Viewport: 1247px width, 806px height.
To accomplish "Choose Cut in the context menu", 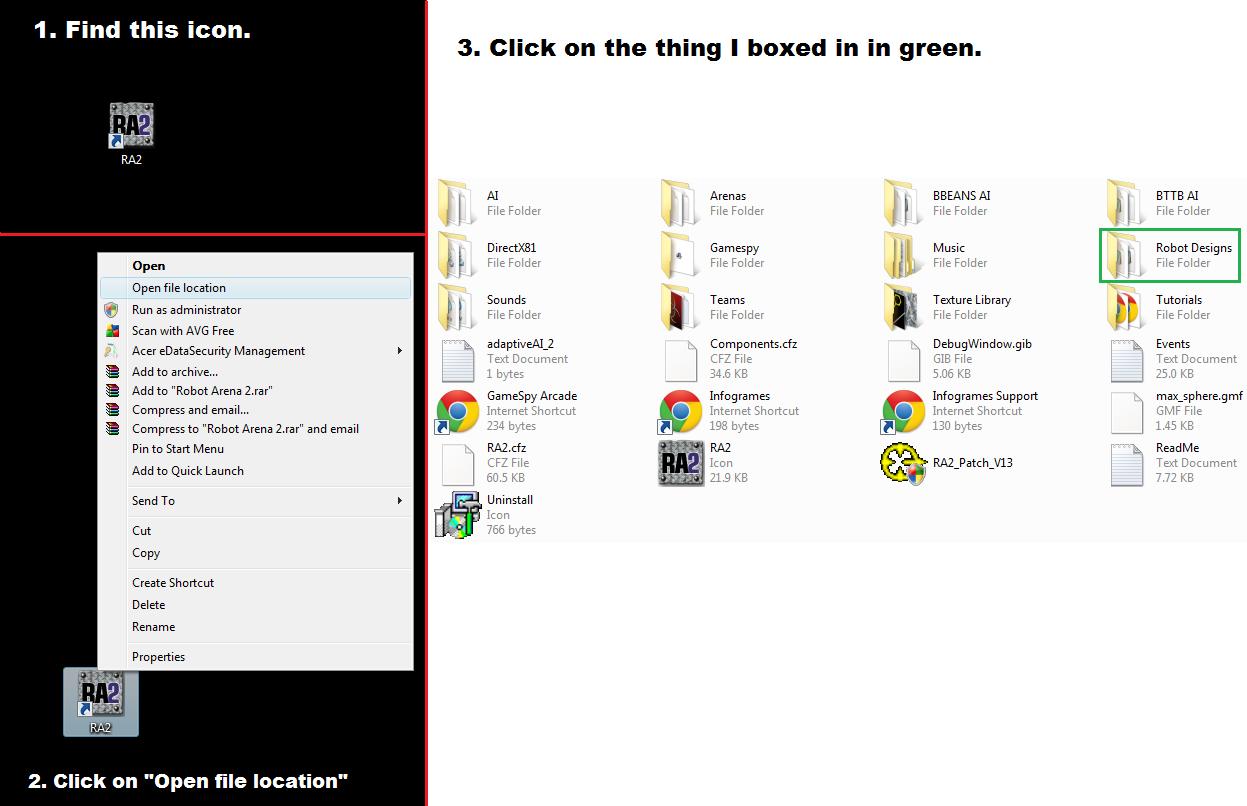I will (x=255, y=531).
